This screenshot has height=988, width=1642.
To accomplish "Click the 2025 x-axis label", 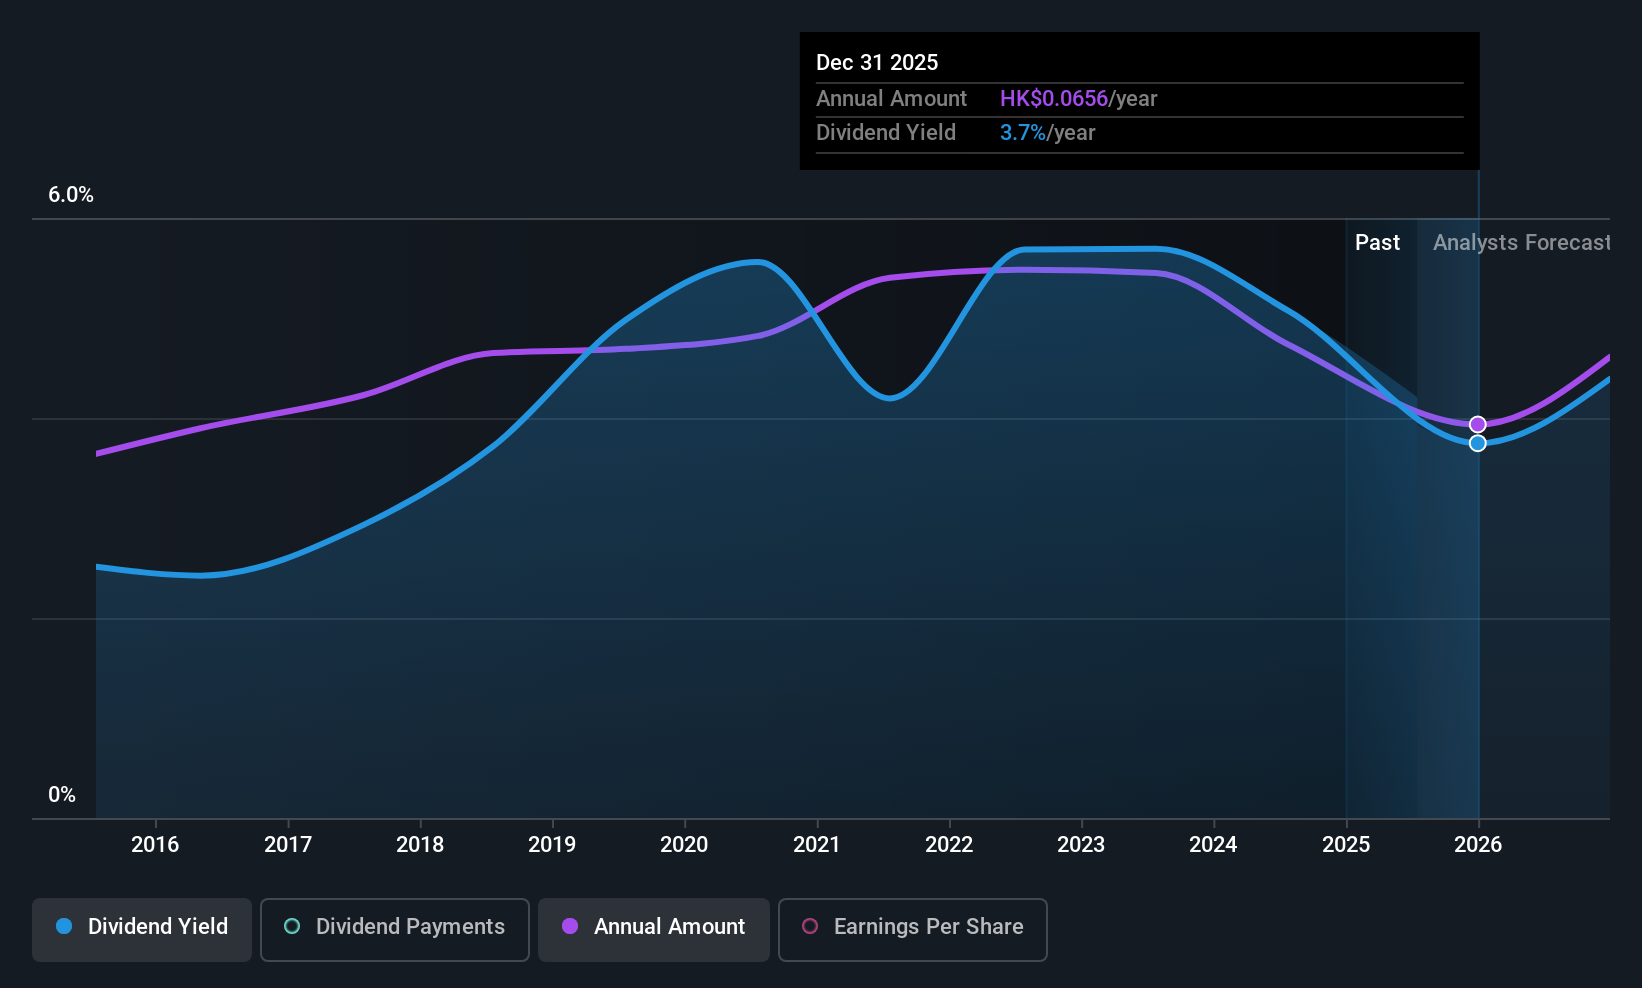I will pos(1346,845).
